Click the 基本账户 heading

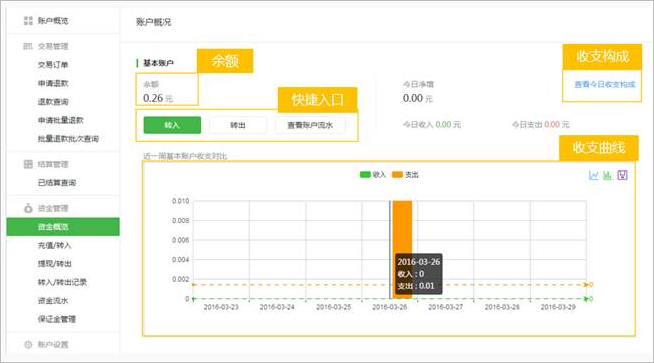[158, 63]
